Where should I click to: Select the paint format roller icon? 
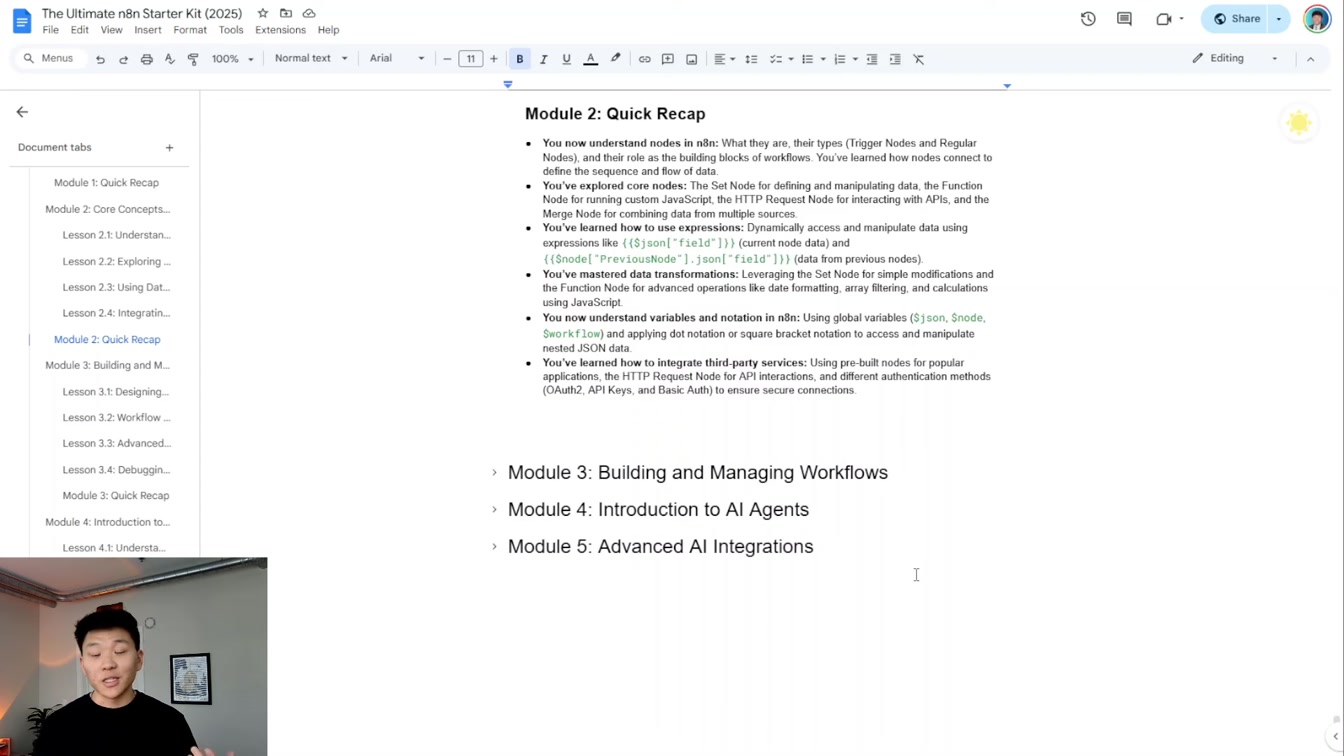tap(193, 59)
